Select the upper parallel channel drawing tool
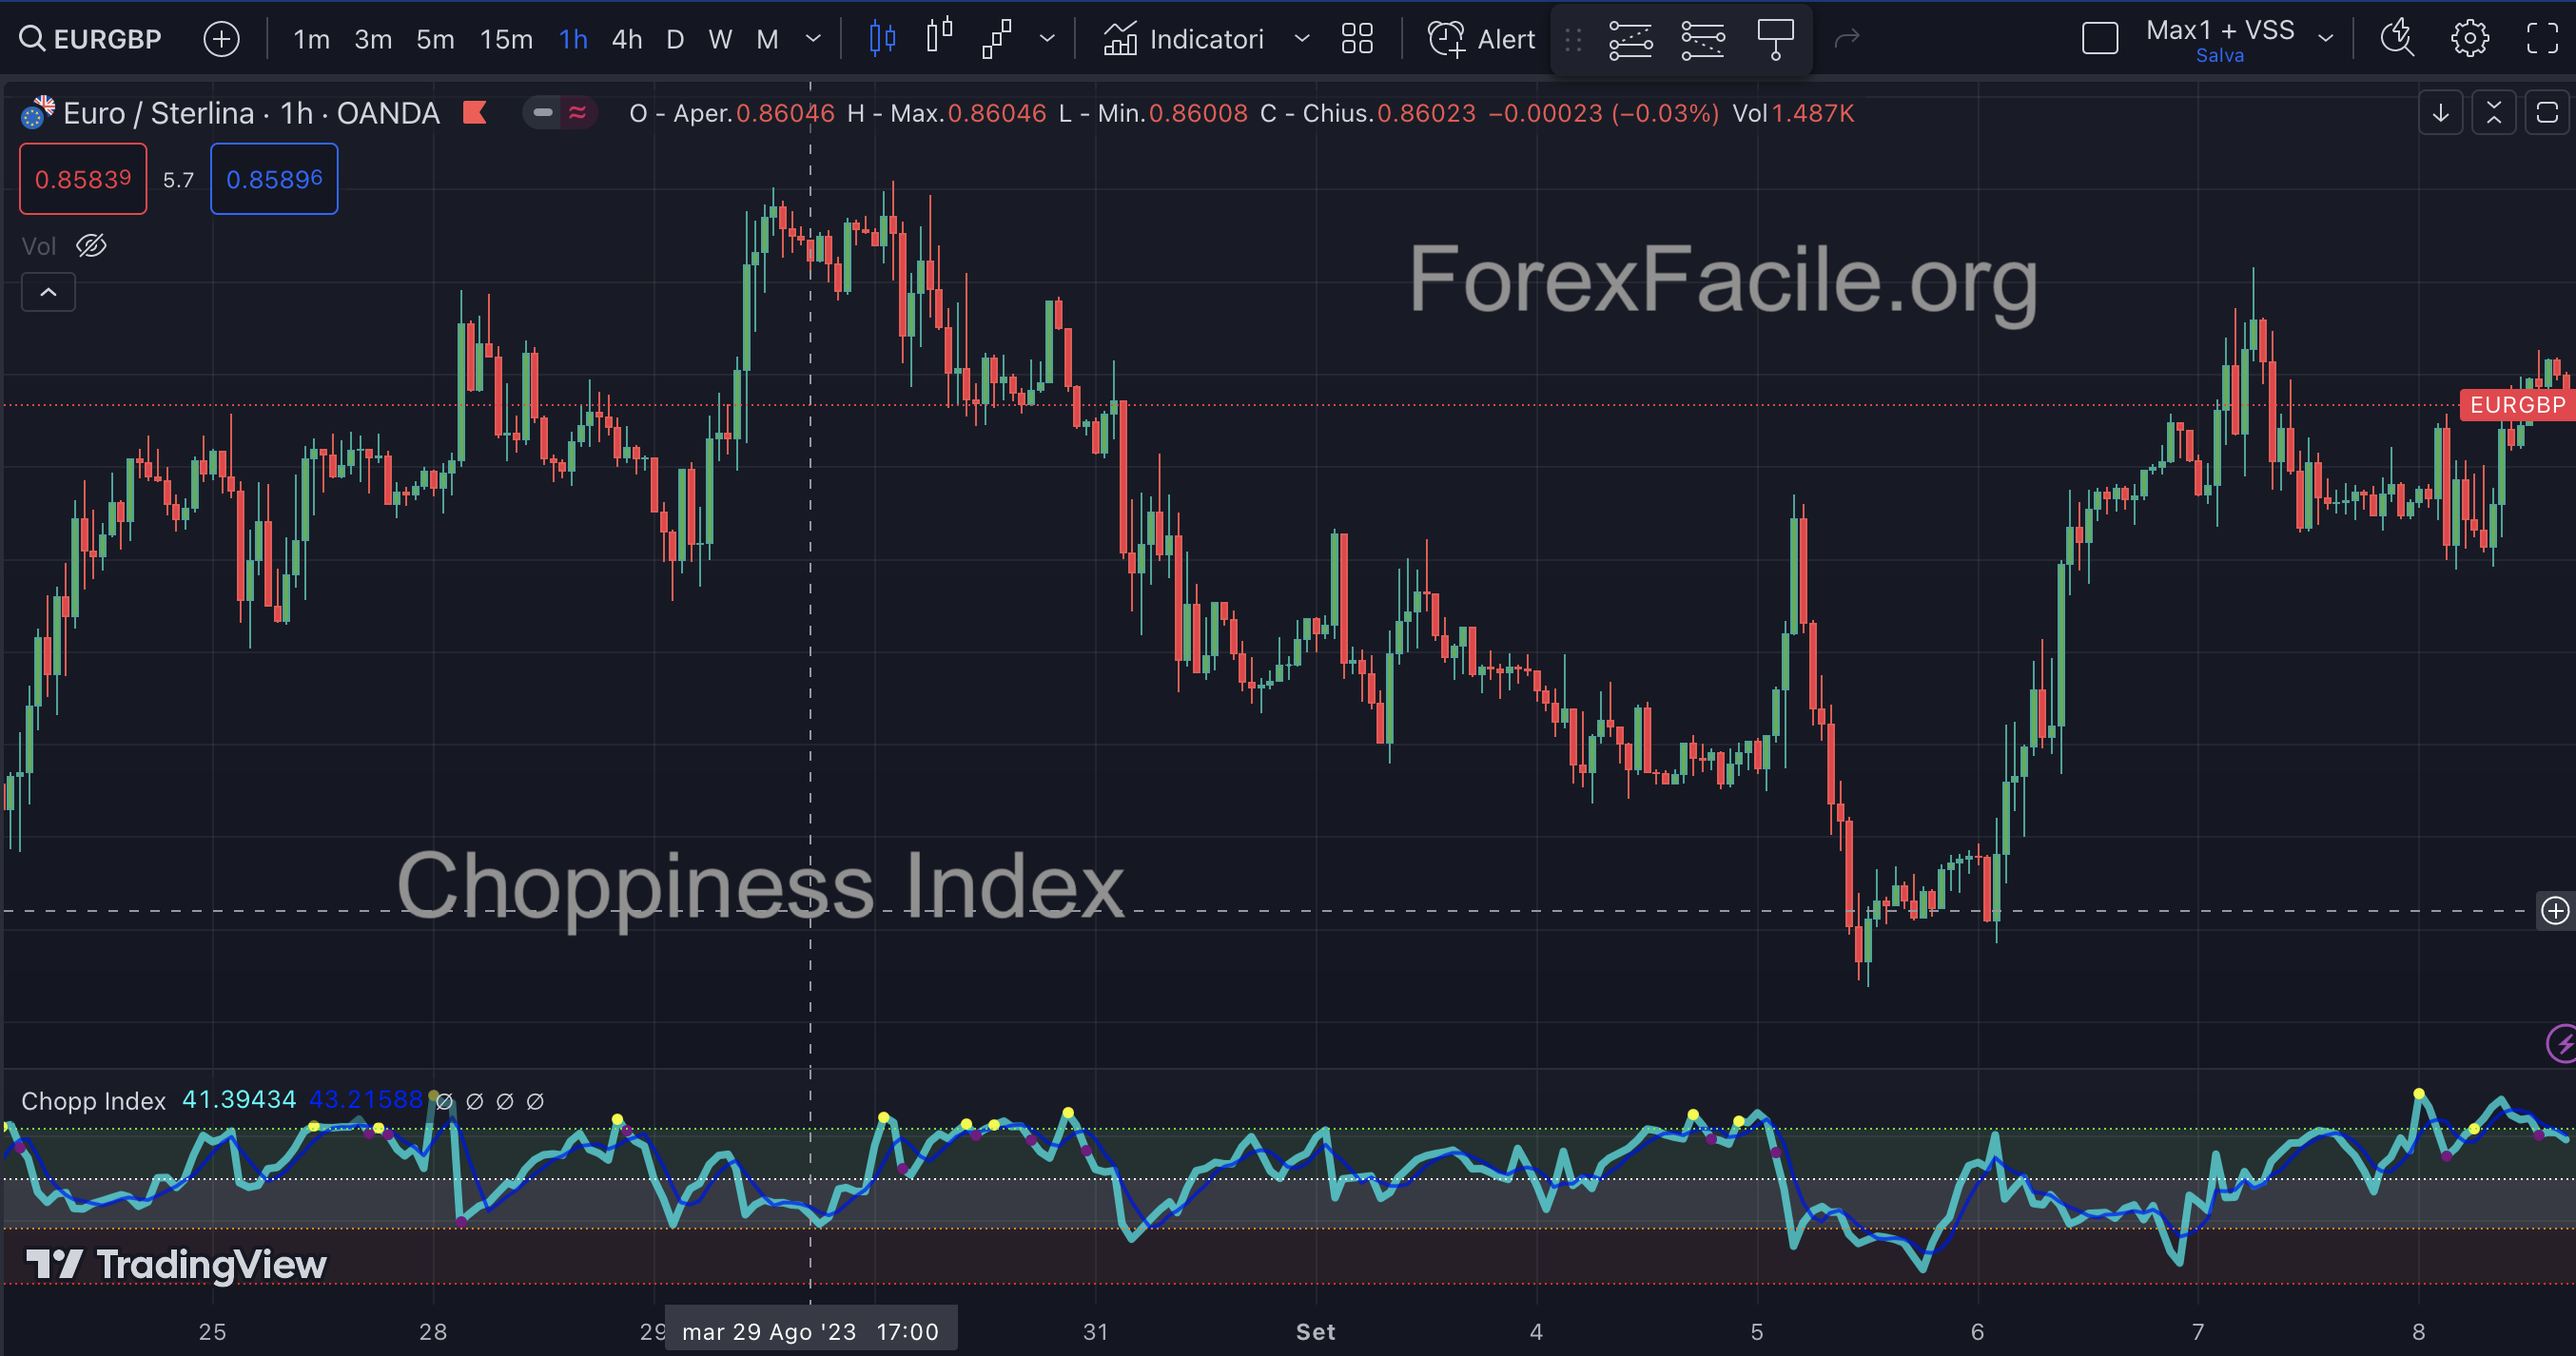 pos(1630,39)
